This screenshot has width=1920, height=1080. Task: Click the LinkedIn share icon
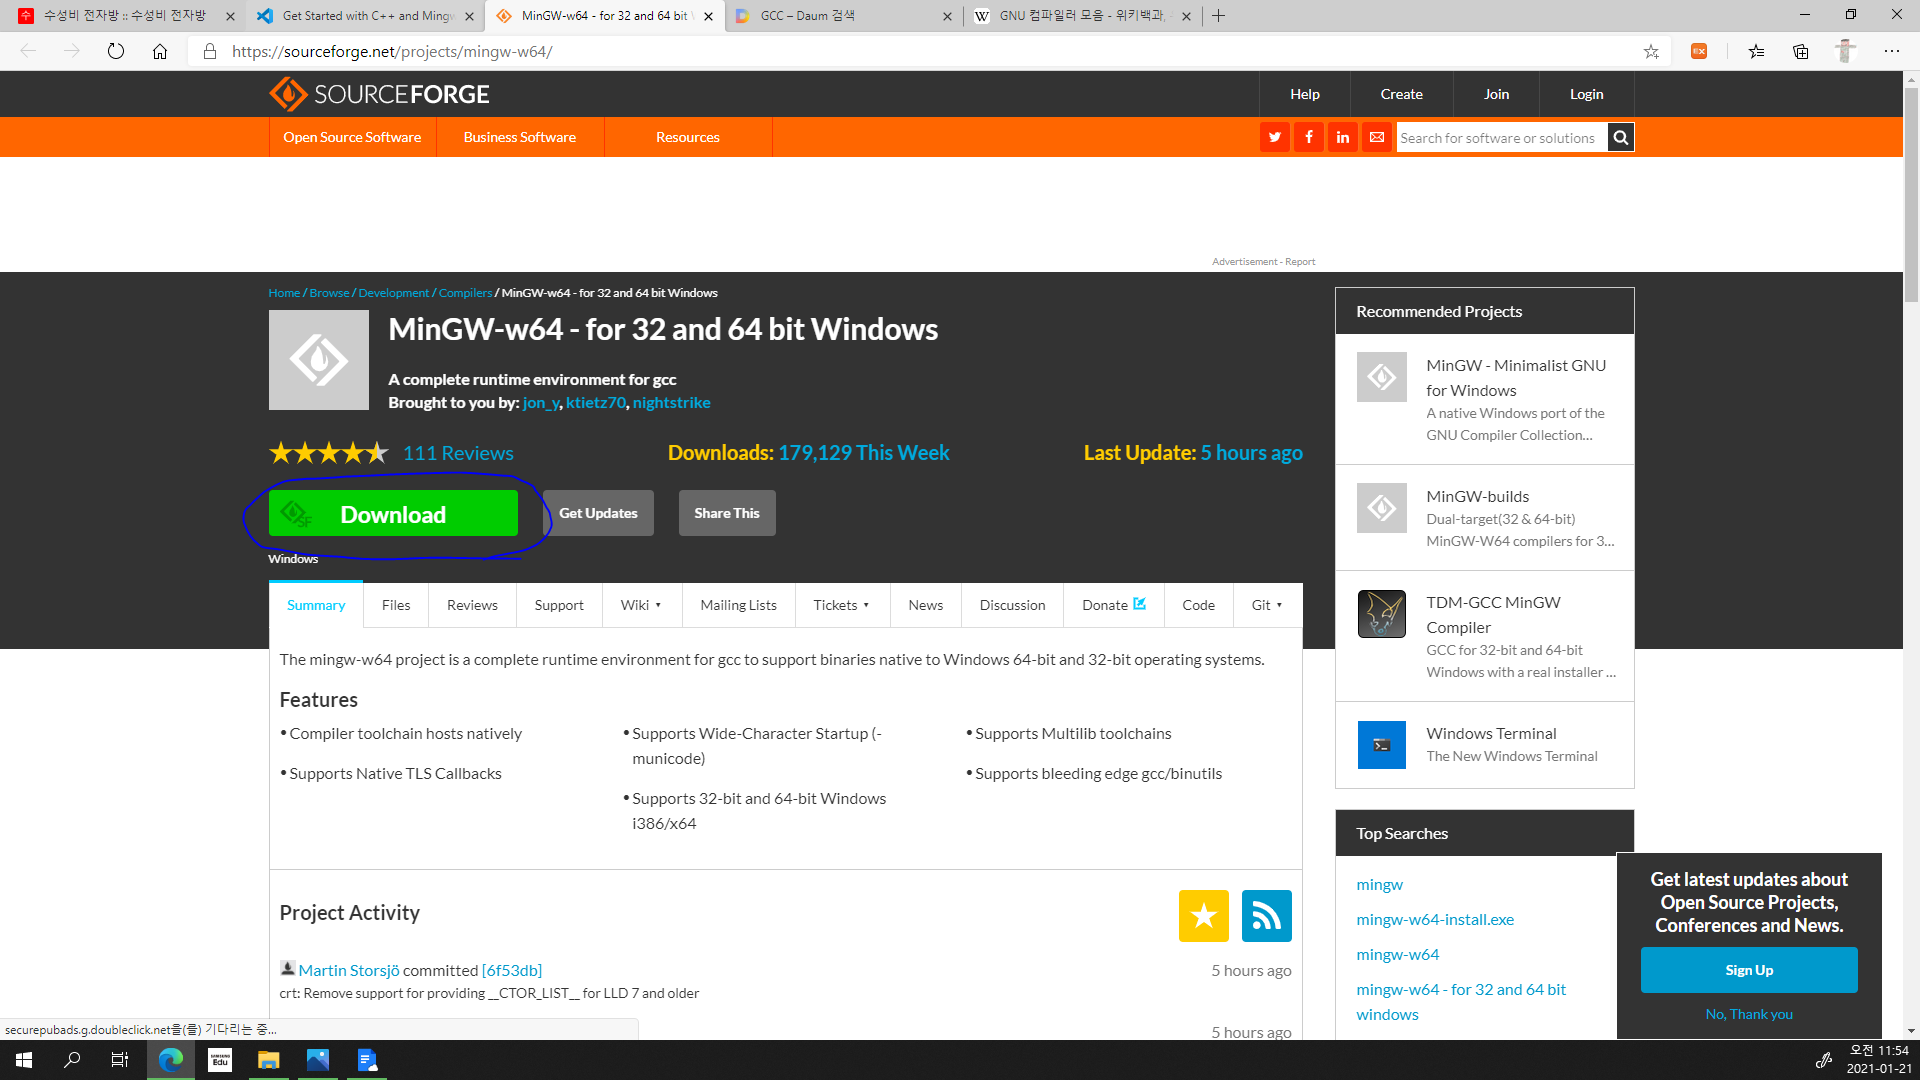coord(1342,137)
